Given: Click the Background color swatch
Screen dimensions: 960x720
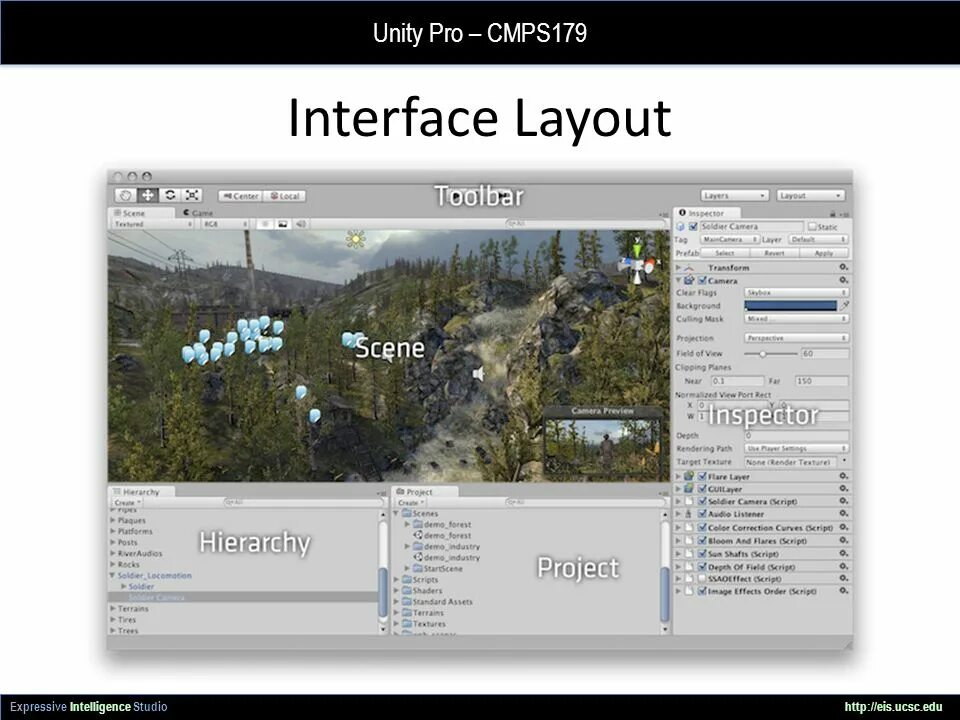Looking at the screenshot, I should point(790,306).
